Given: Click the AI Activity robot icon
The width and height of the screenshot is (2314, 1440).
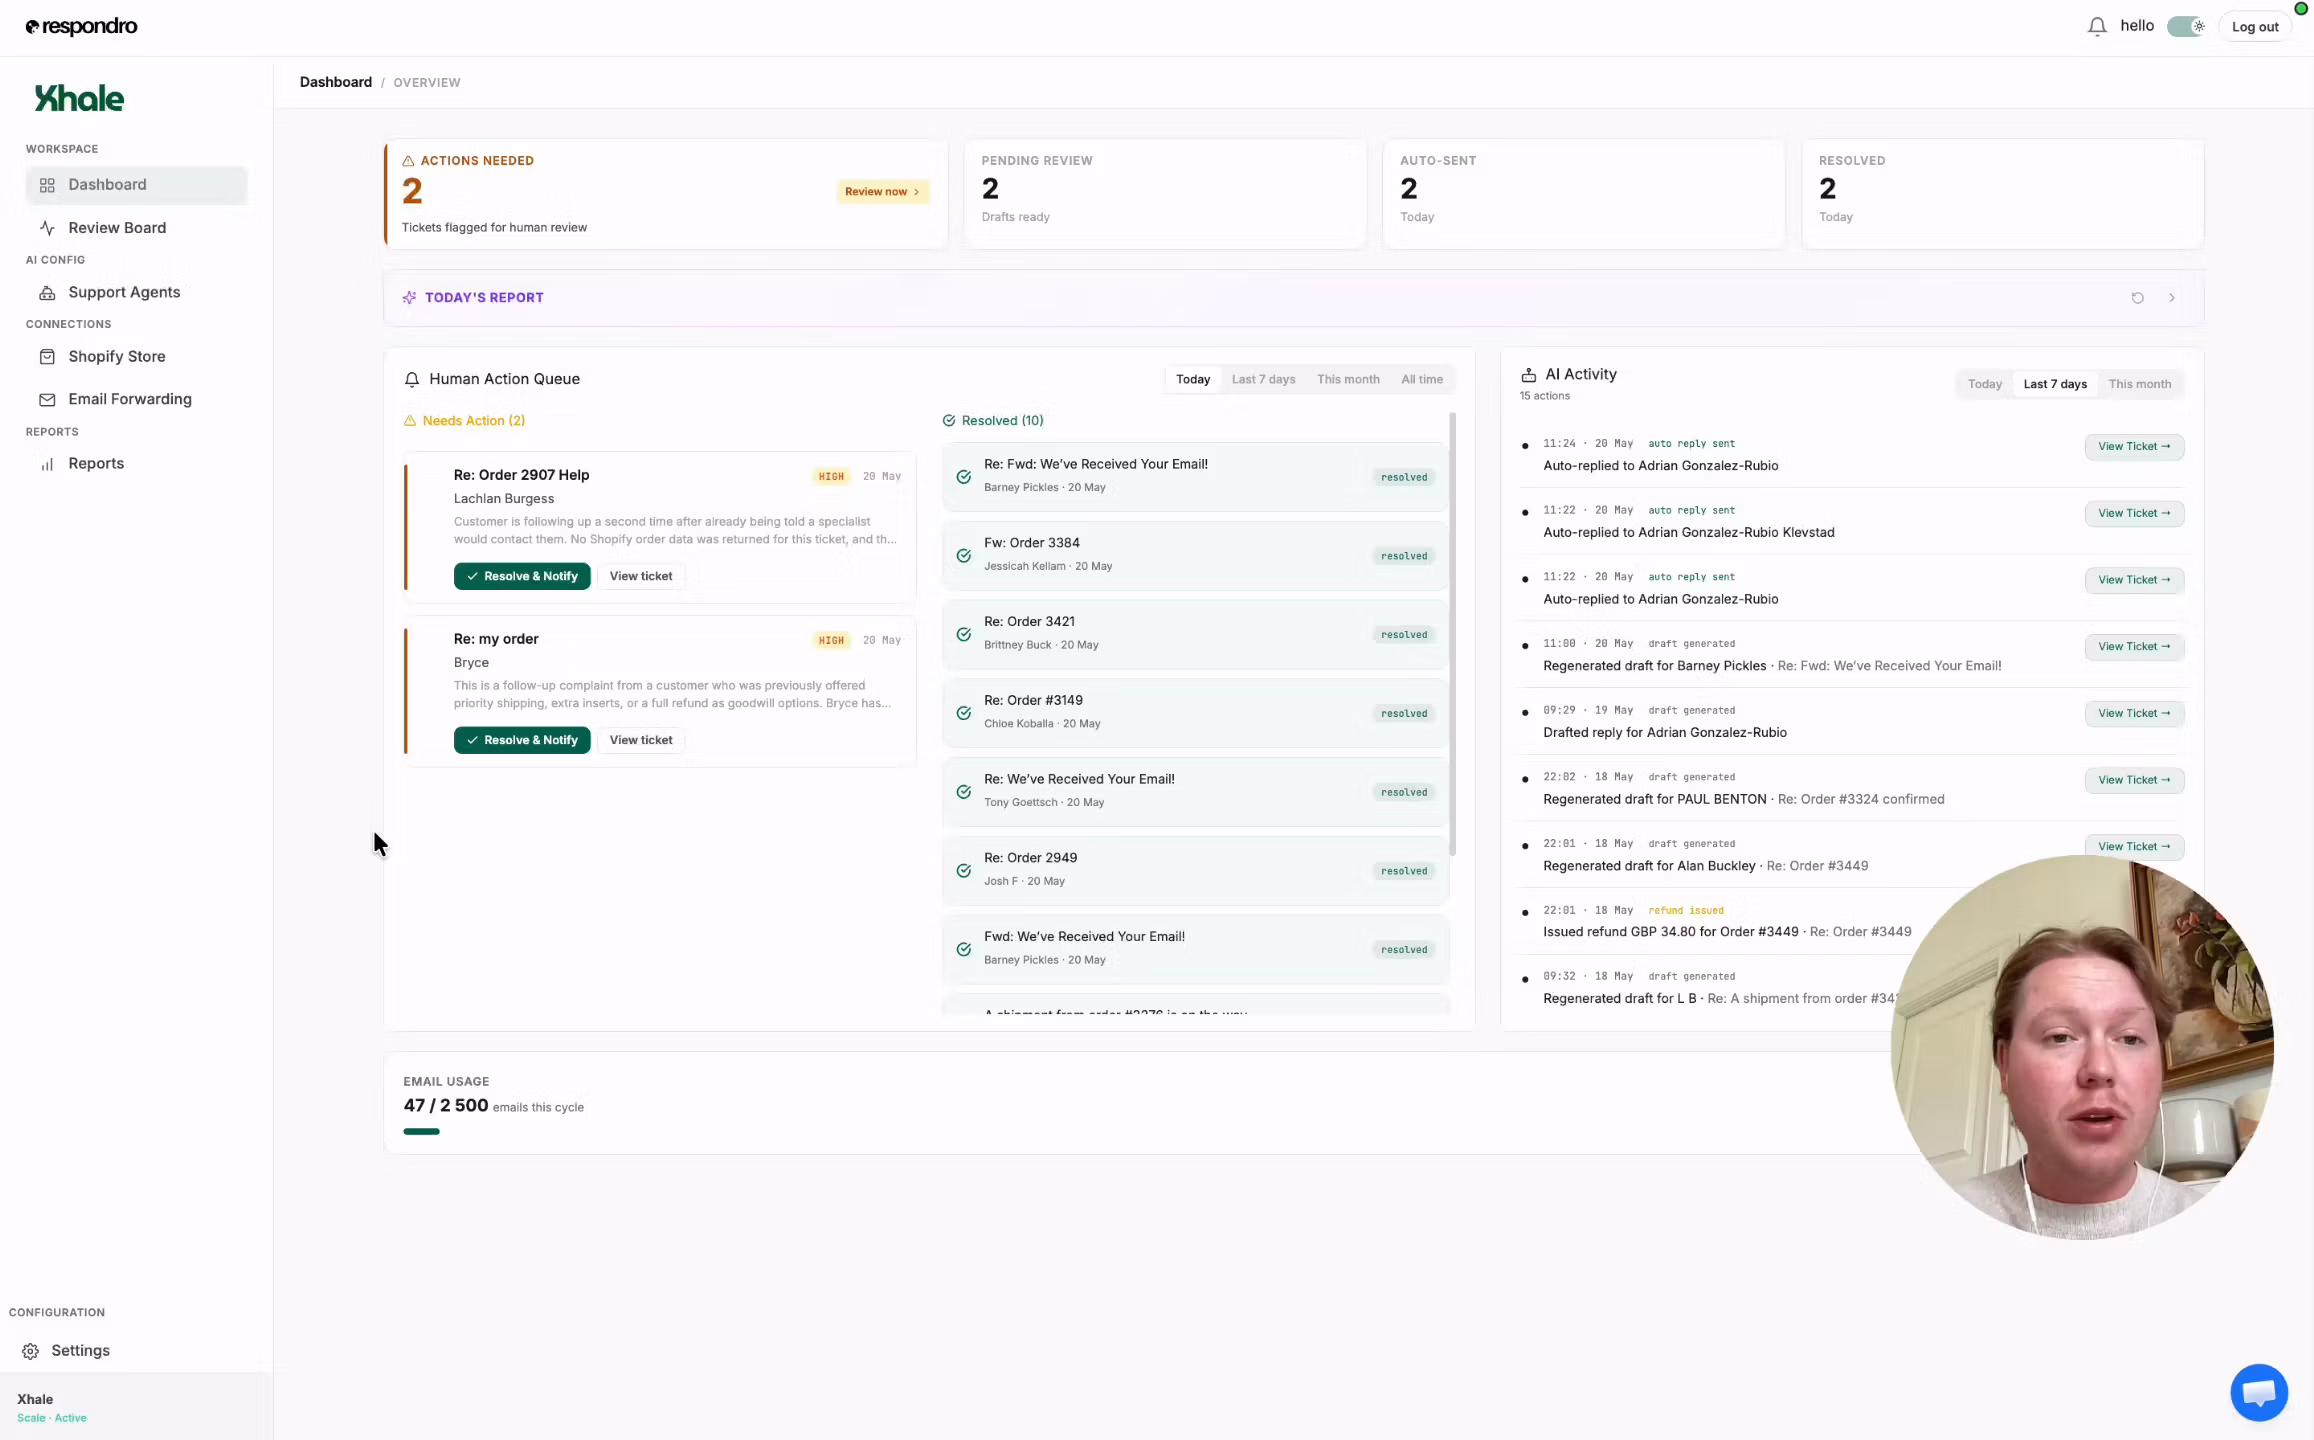Looking at the screenshot, I should tap(1528, 375).
